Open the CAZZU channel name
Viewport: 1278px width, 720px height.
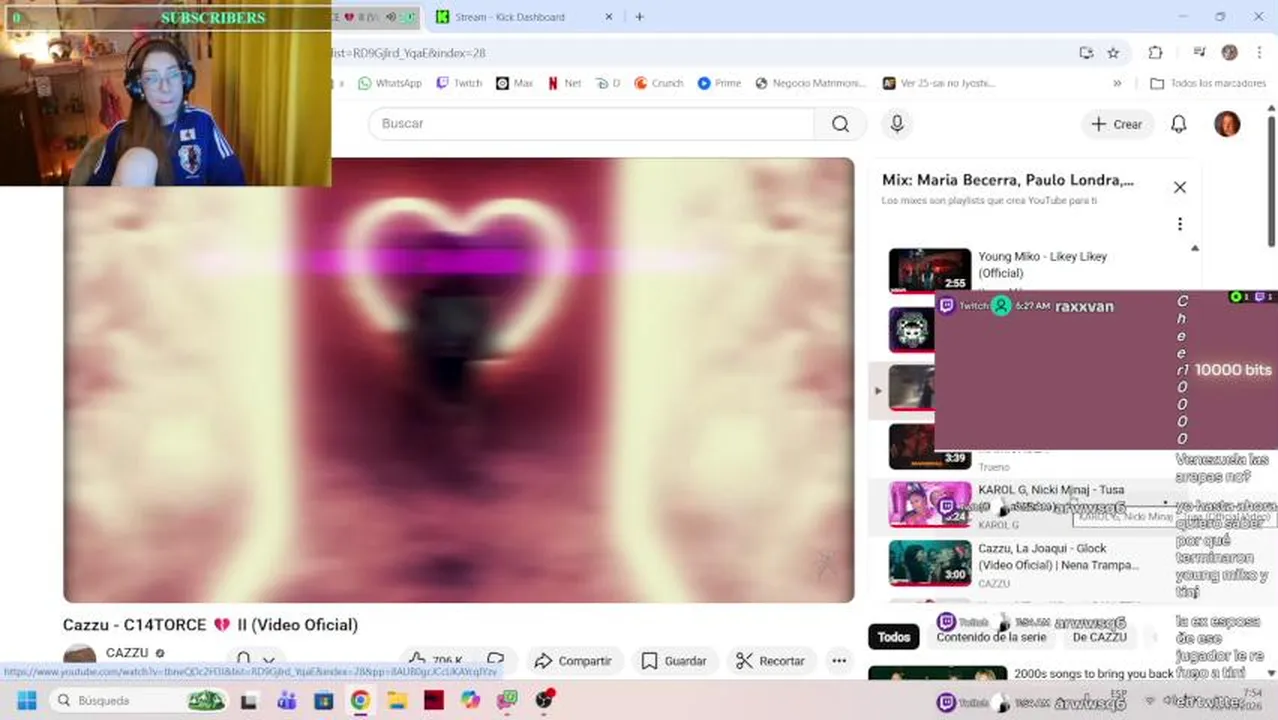(127, 653)
